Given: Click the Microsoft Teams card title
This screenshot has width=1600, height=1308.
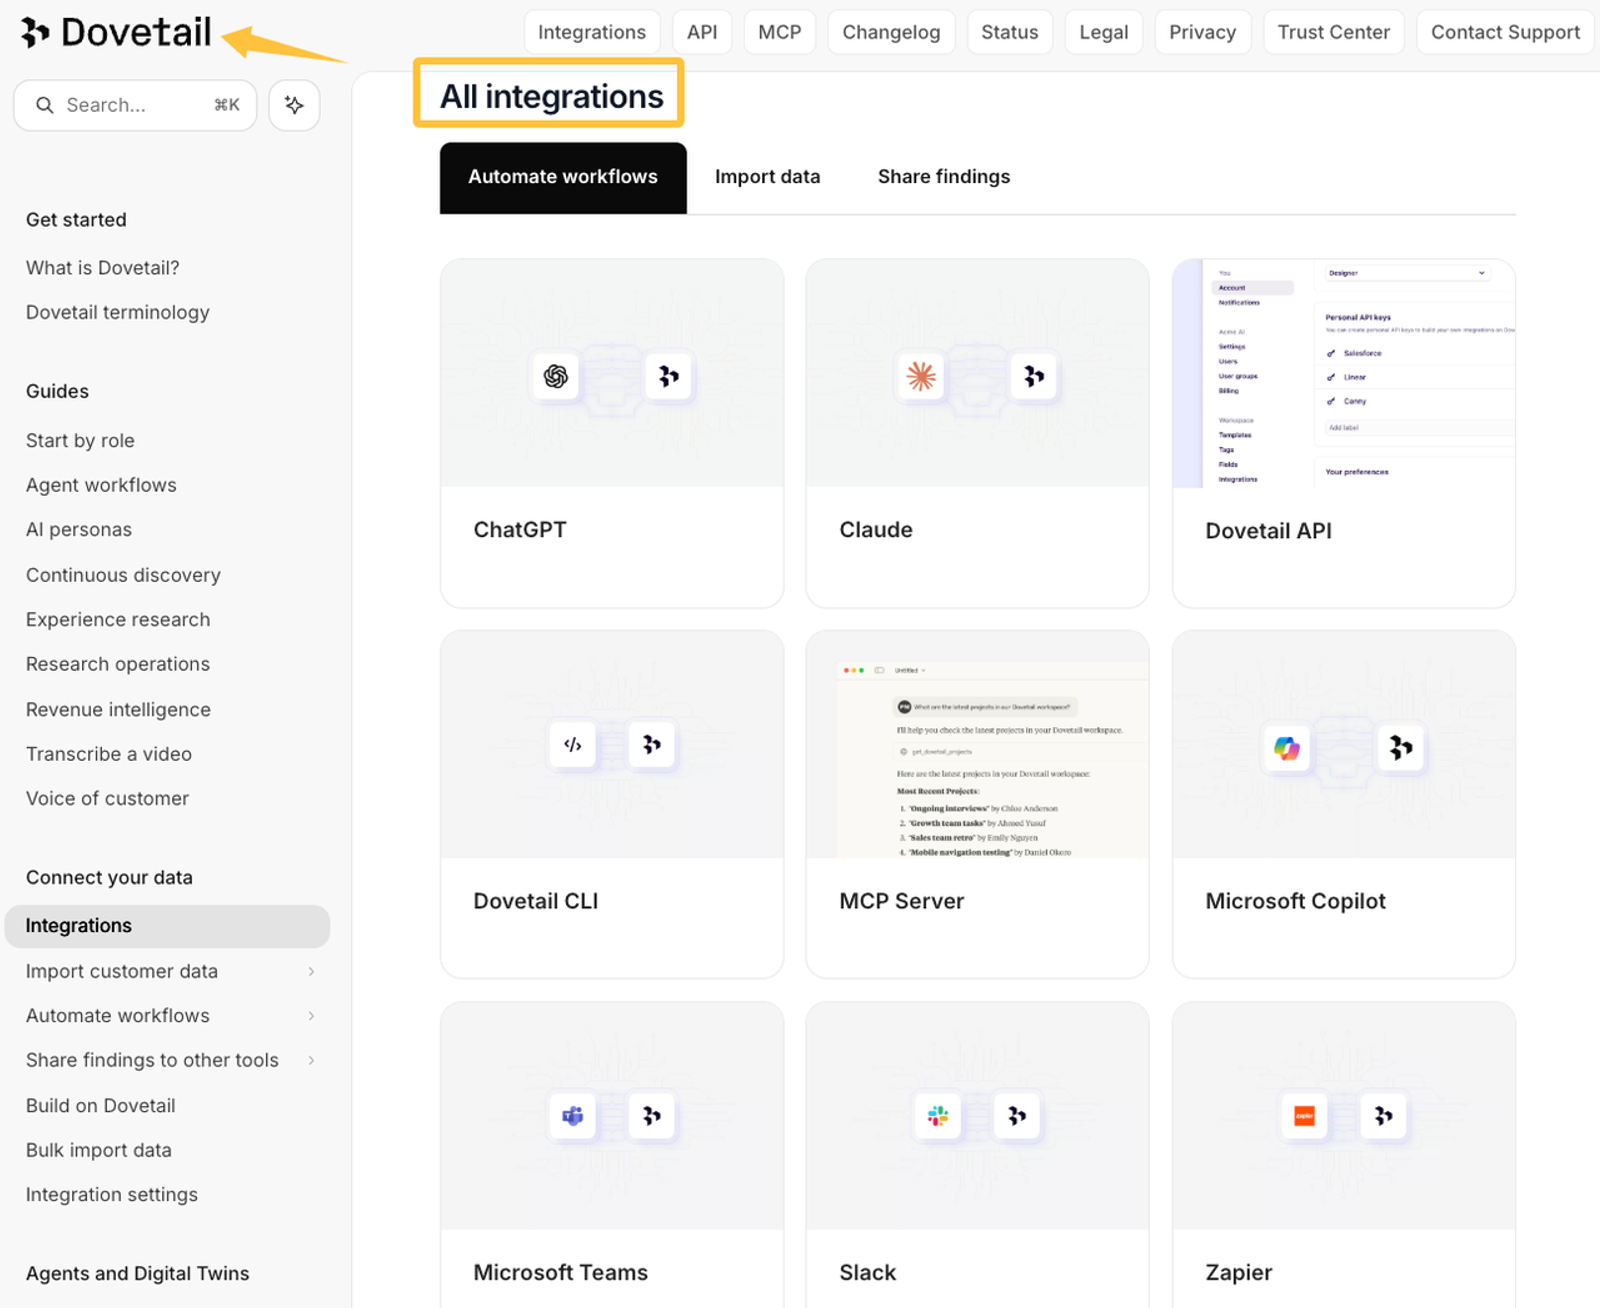Looking at the screenshot, I should click(x=560, y=1273).
